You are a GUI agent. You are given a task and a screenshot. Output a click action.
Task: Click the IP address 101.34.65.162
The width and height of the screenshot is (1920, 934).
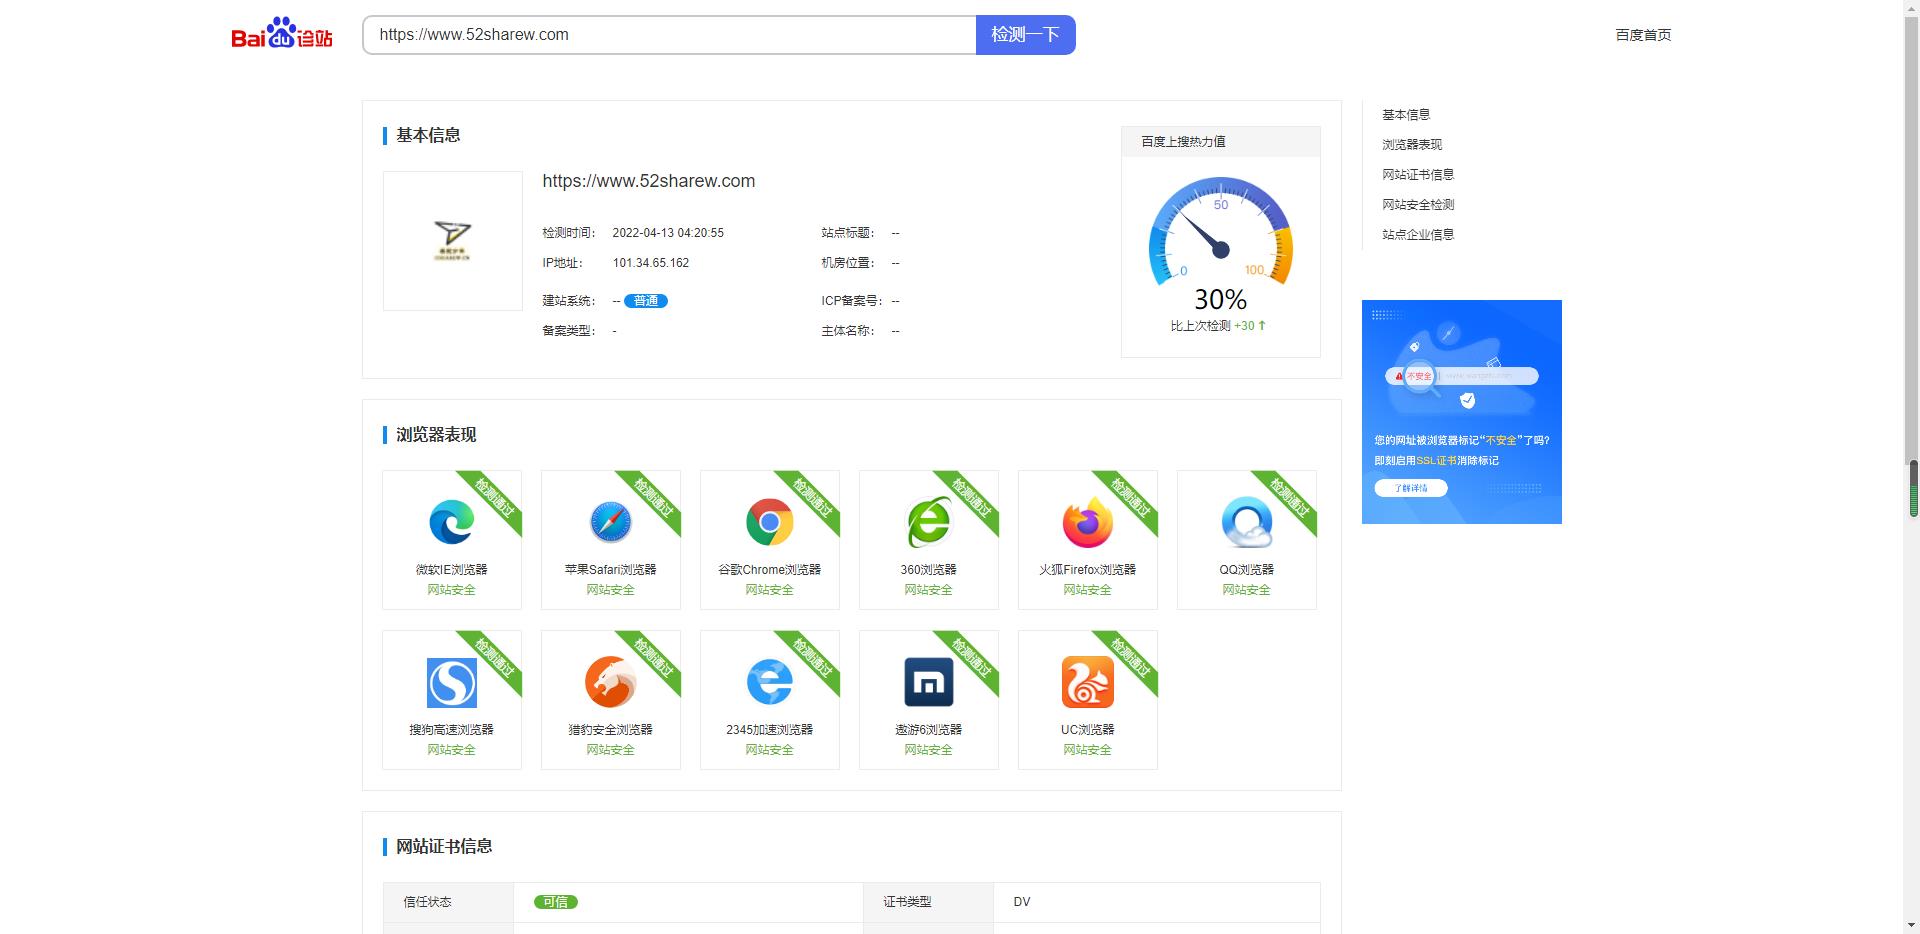click(650, 263)
